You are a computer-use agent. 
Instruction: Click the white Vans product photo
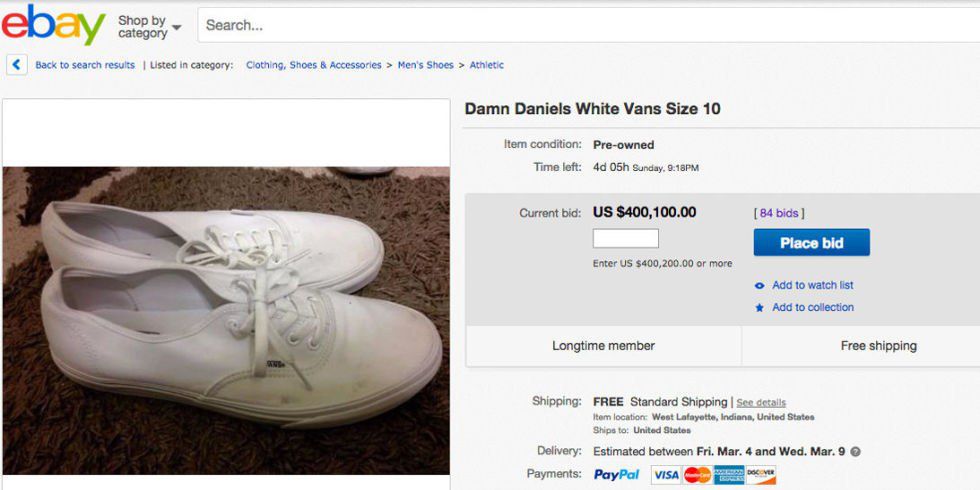coord(226,320)
